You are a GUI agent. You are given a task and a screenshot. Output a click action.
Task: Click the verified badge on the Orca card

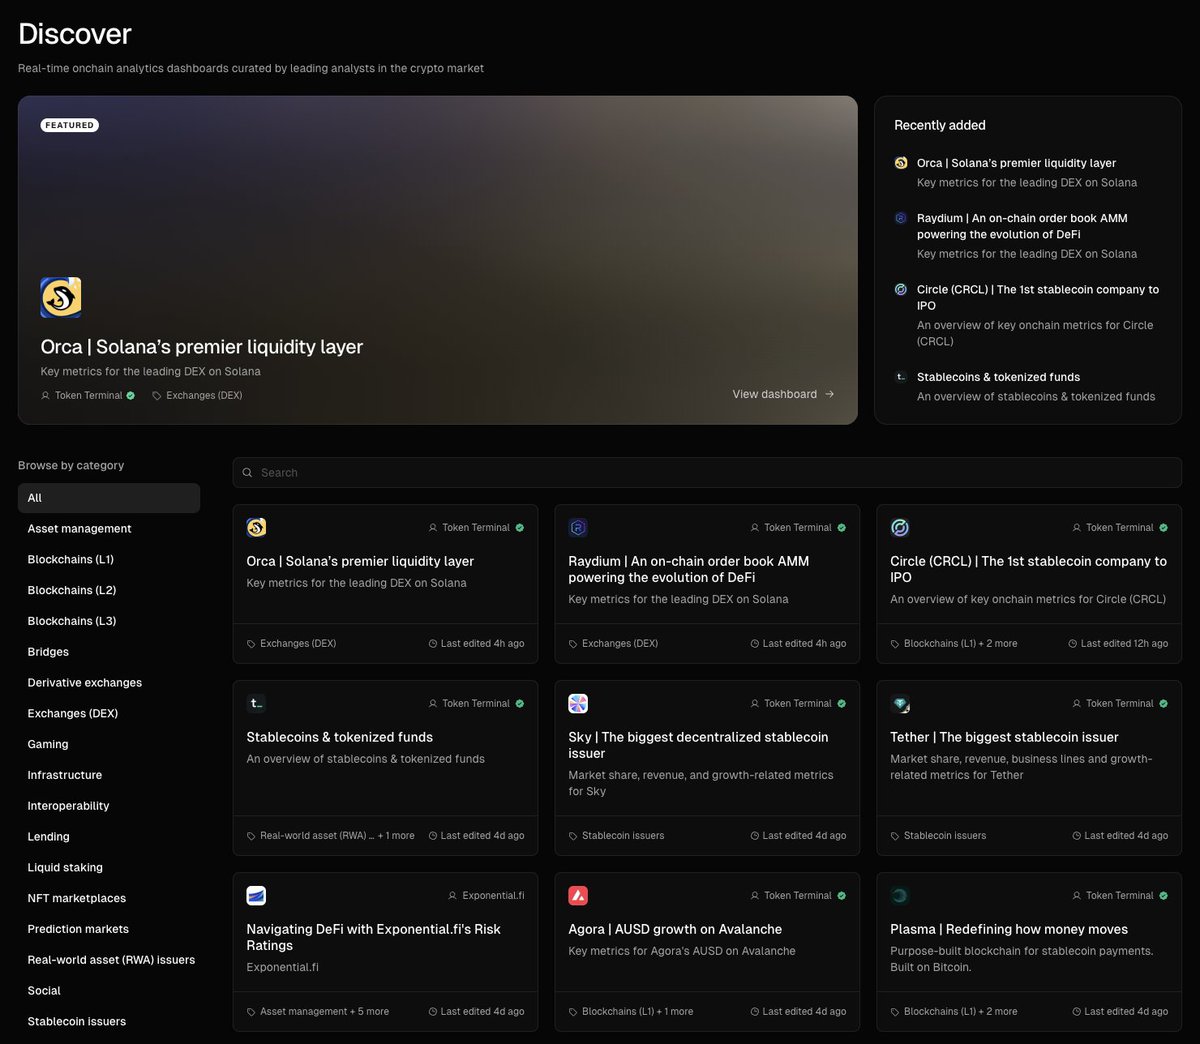coord(520,528)
